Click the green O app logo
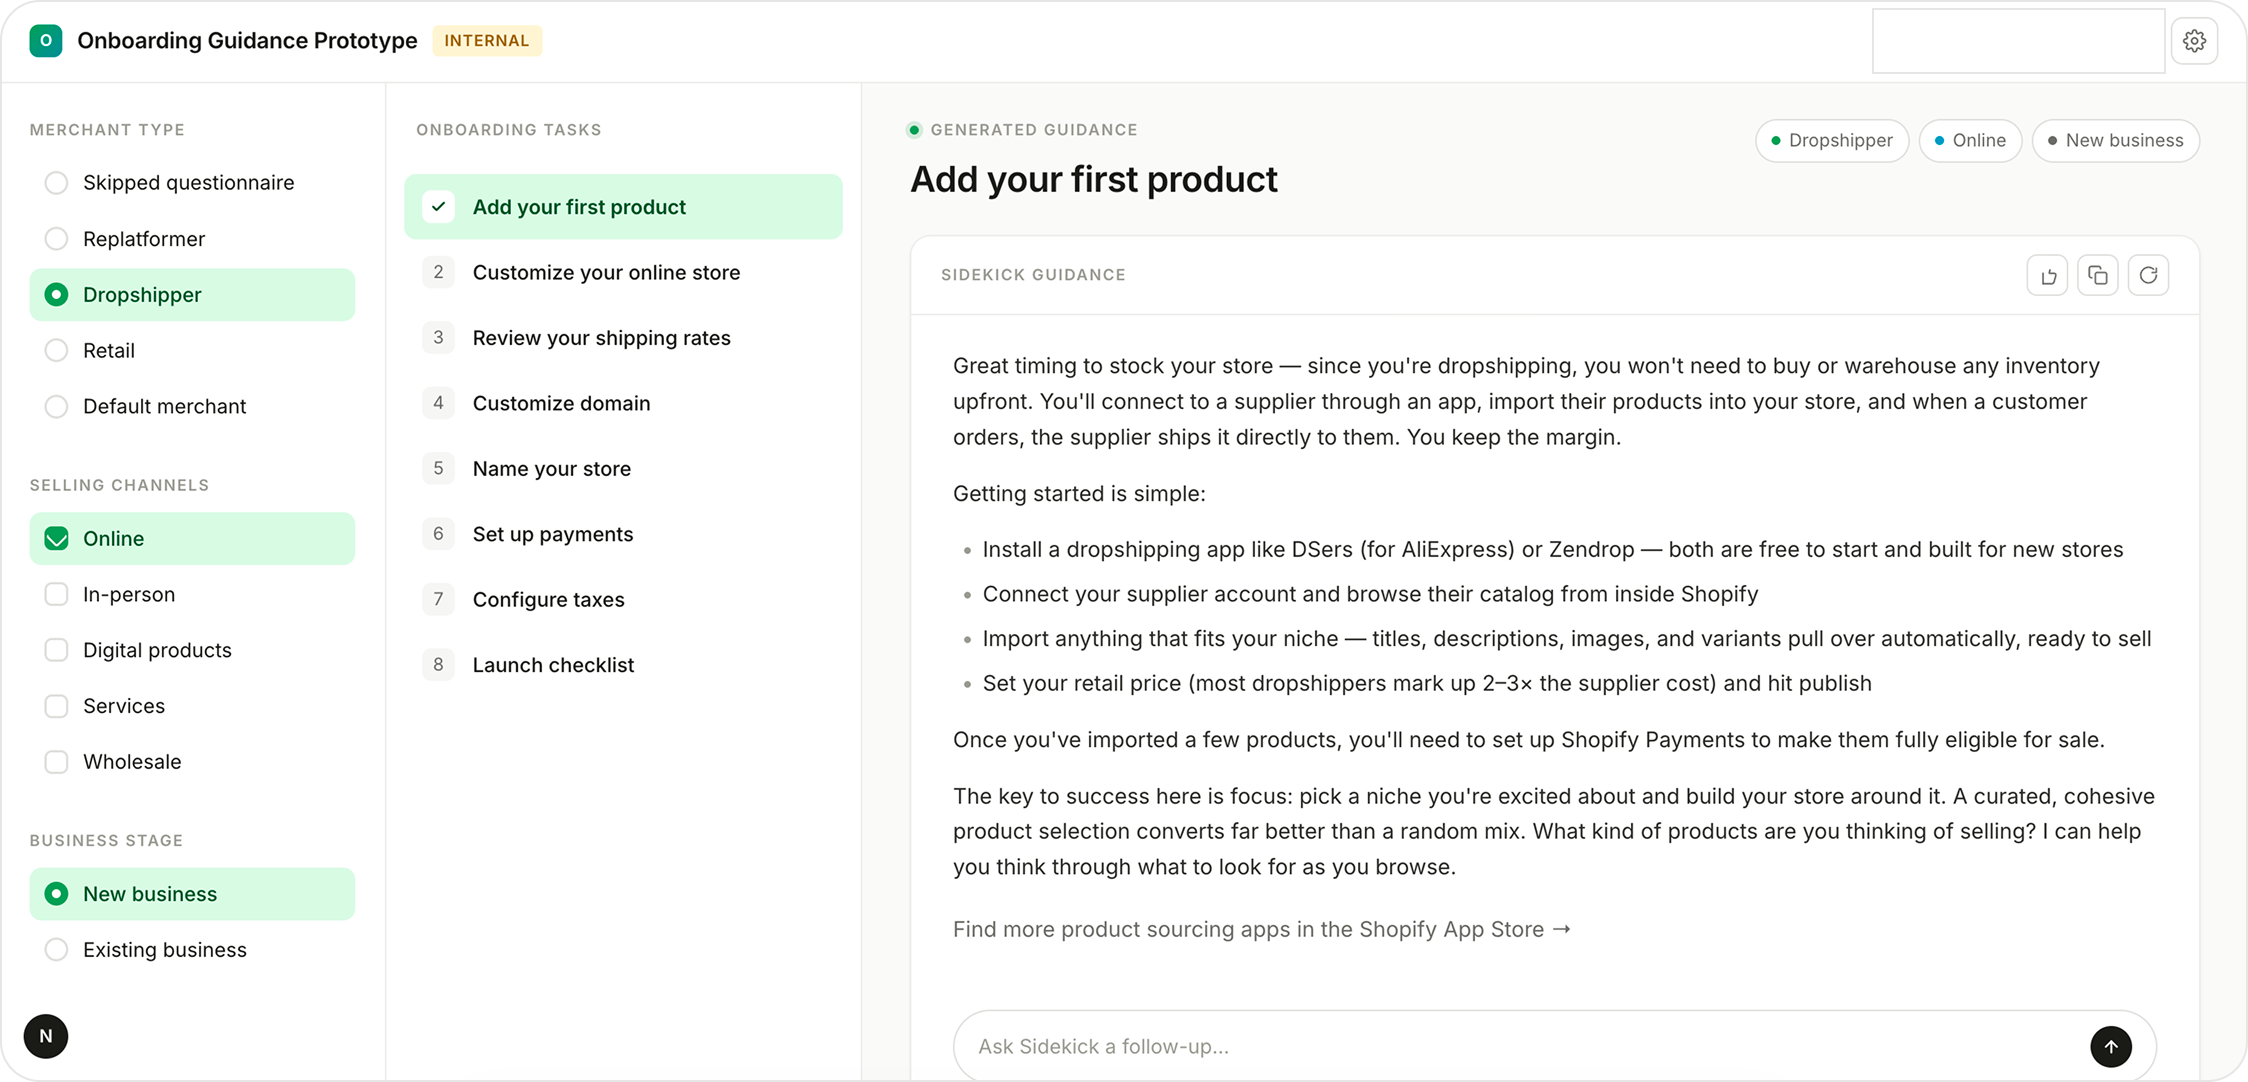Screen dimensions: 2248x1082 pos(46,41)
